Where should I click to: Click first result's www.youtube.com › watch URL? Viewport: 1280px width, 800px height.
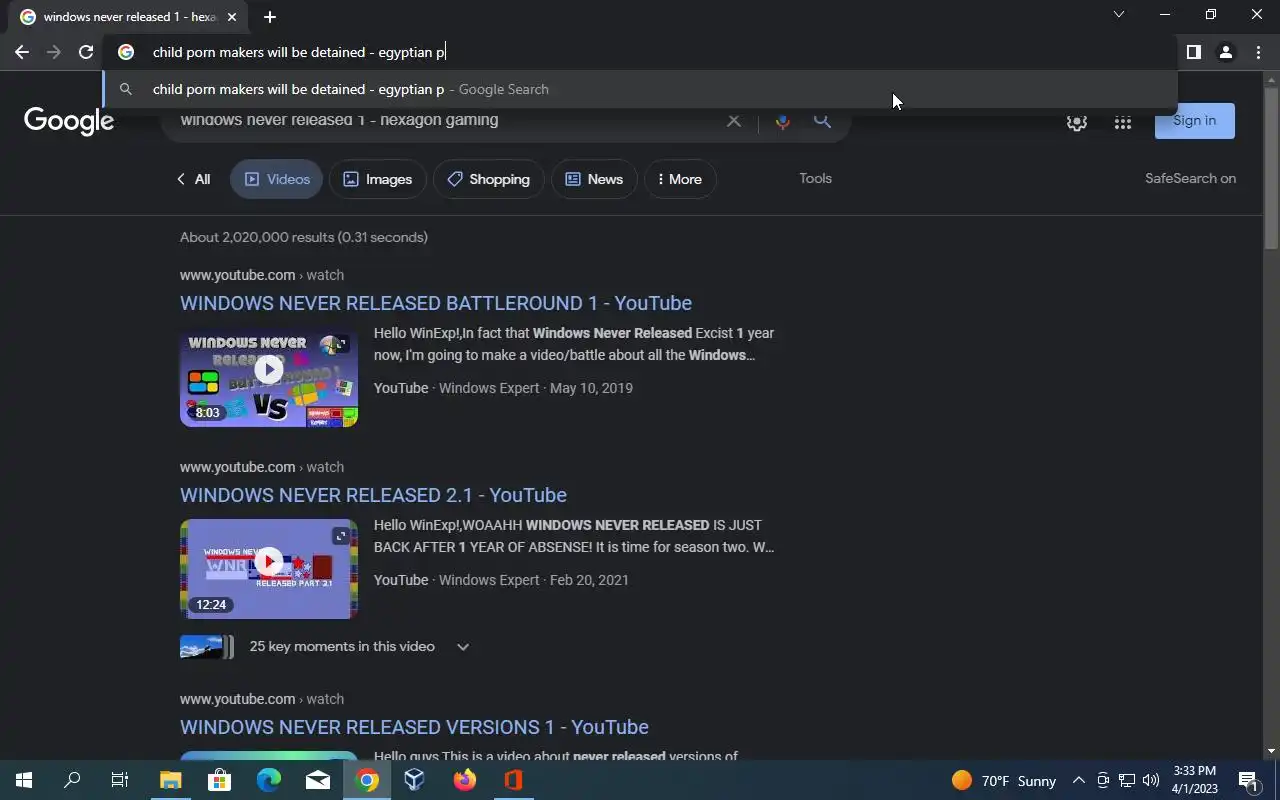pyautogui.click(x=262, y=275)
